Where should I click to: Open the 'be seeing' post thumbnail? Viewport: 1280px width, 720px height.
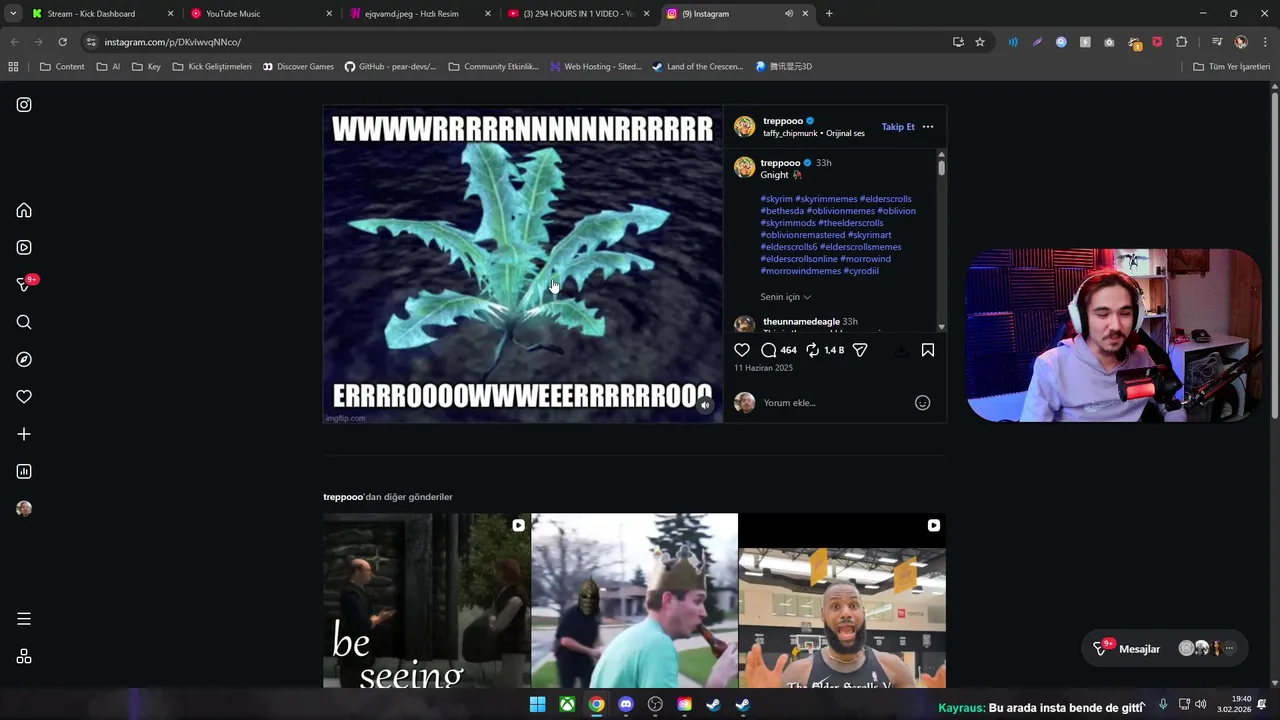tap(427, 601)
